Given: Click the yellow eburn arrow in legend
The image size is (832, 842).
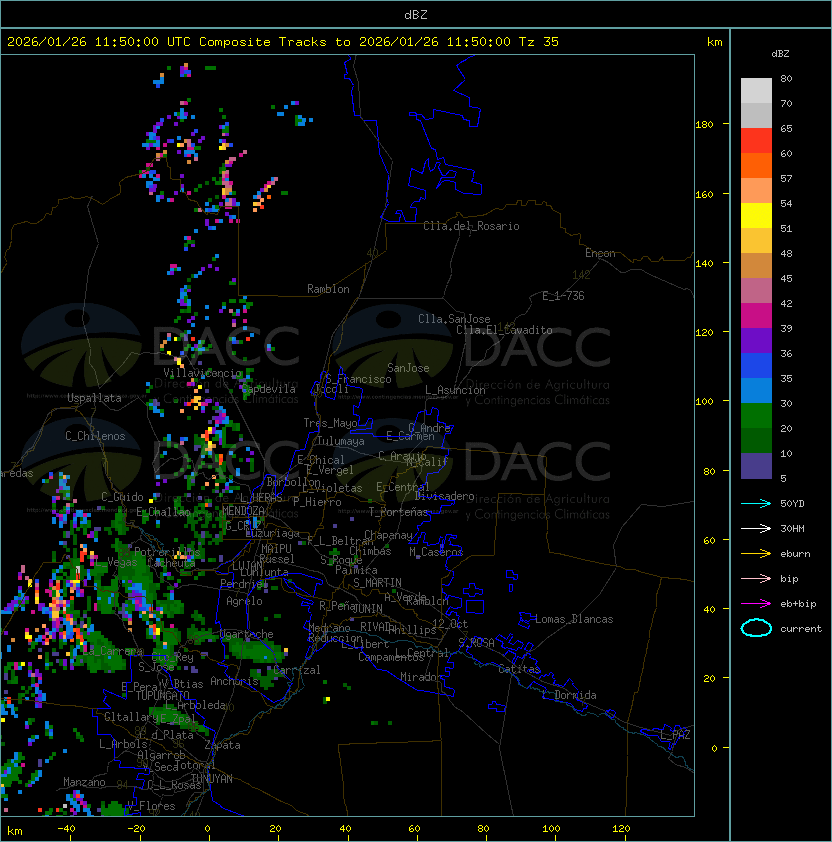Looking at the screenshot, I should point(756,553).
